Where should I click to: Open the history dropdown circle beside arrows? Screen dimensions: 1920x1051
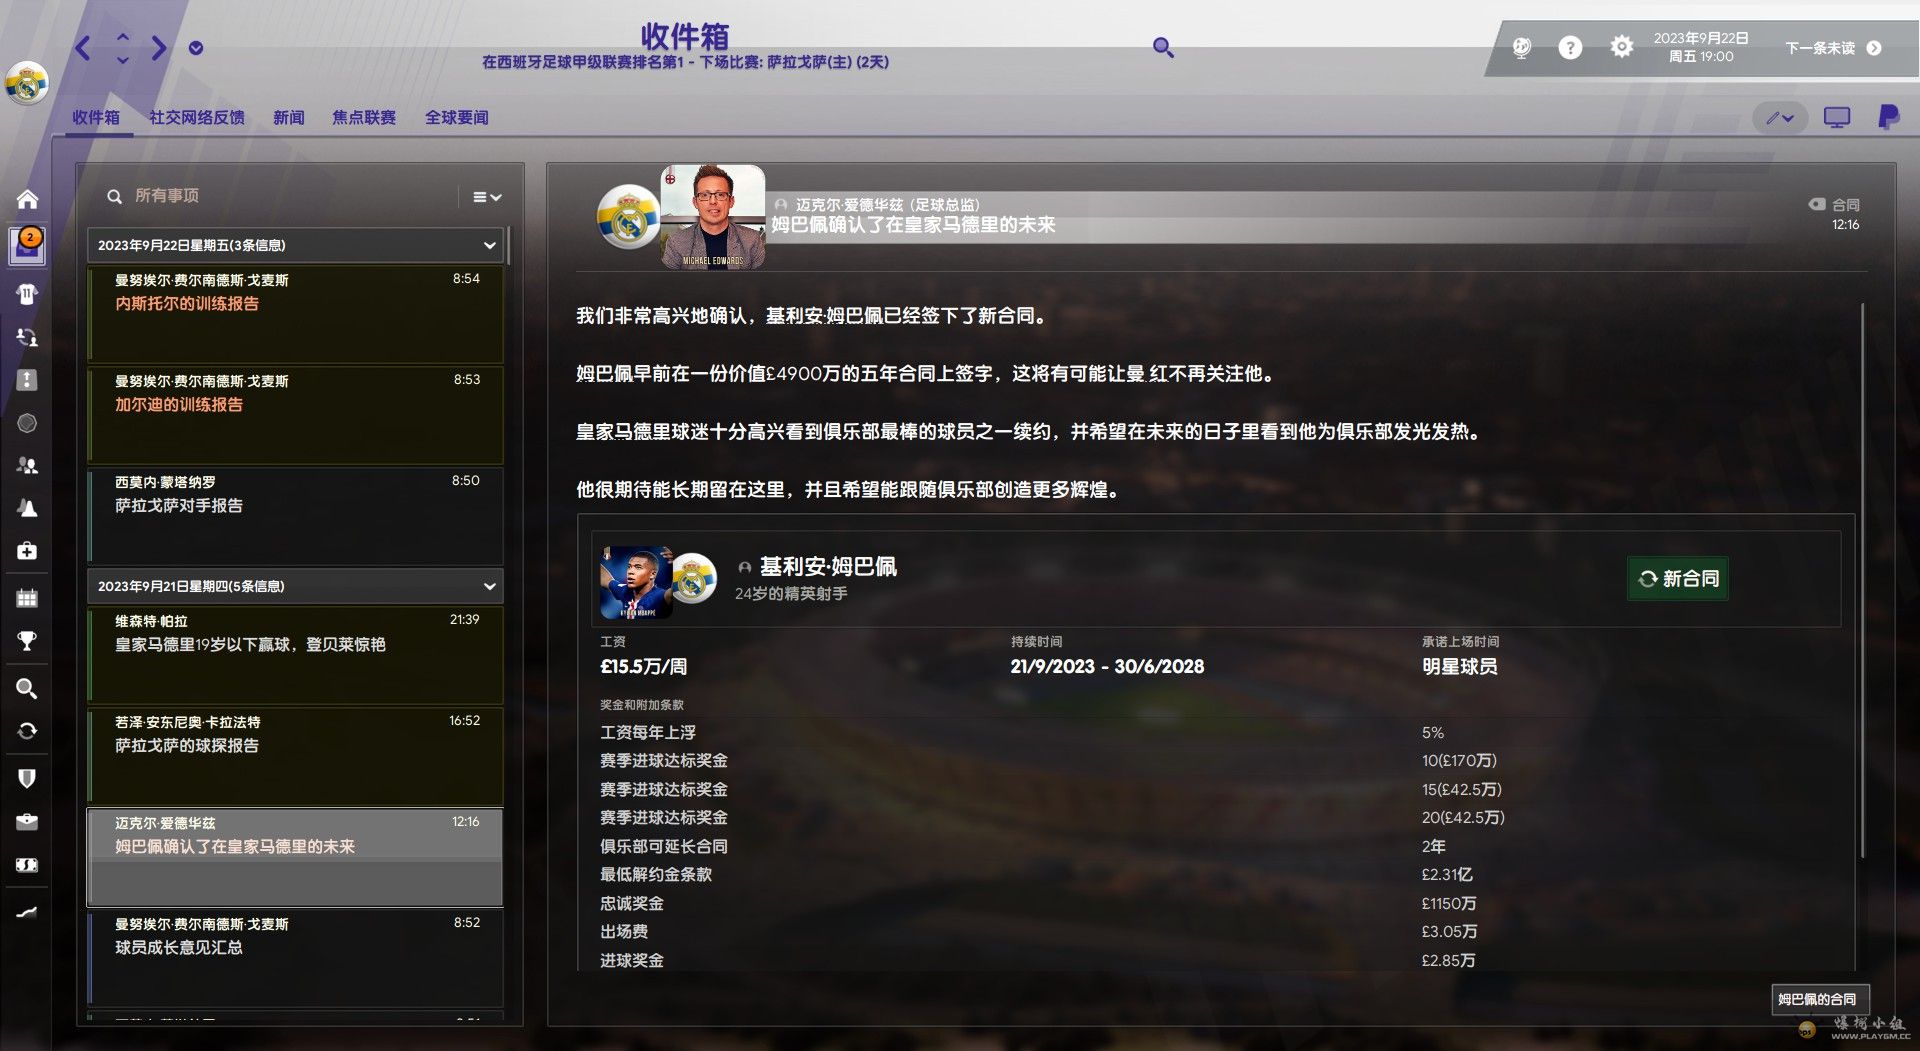pos(196,48)
